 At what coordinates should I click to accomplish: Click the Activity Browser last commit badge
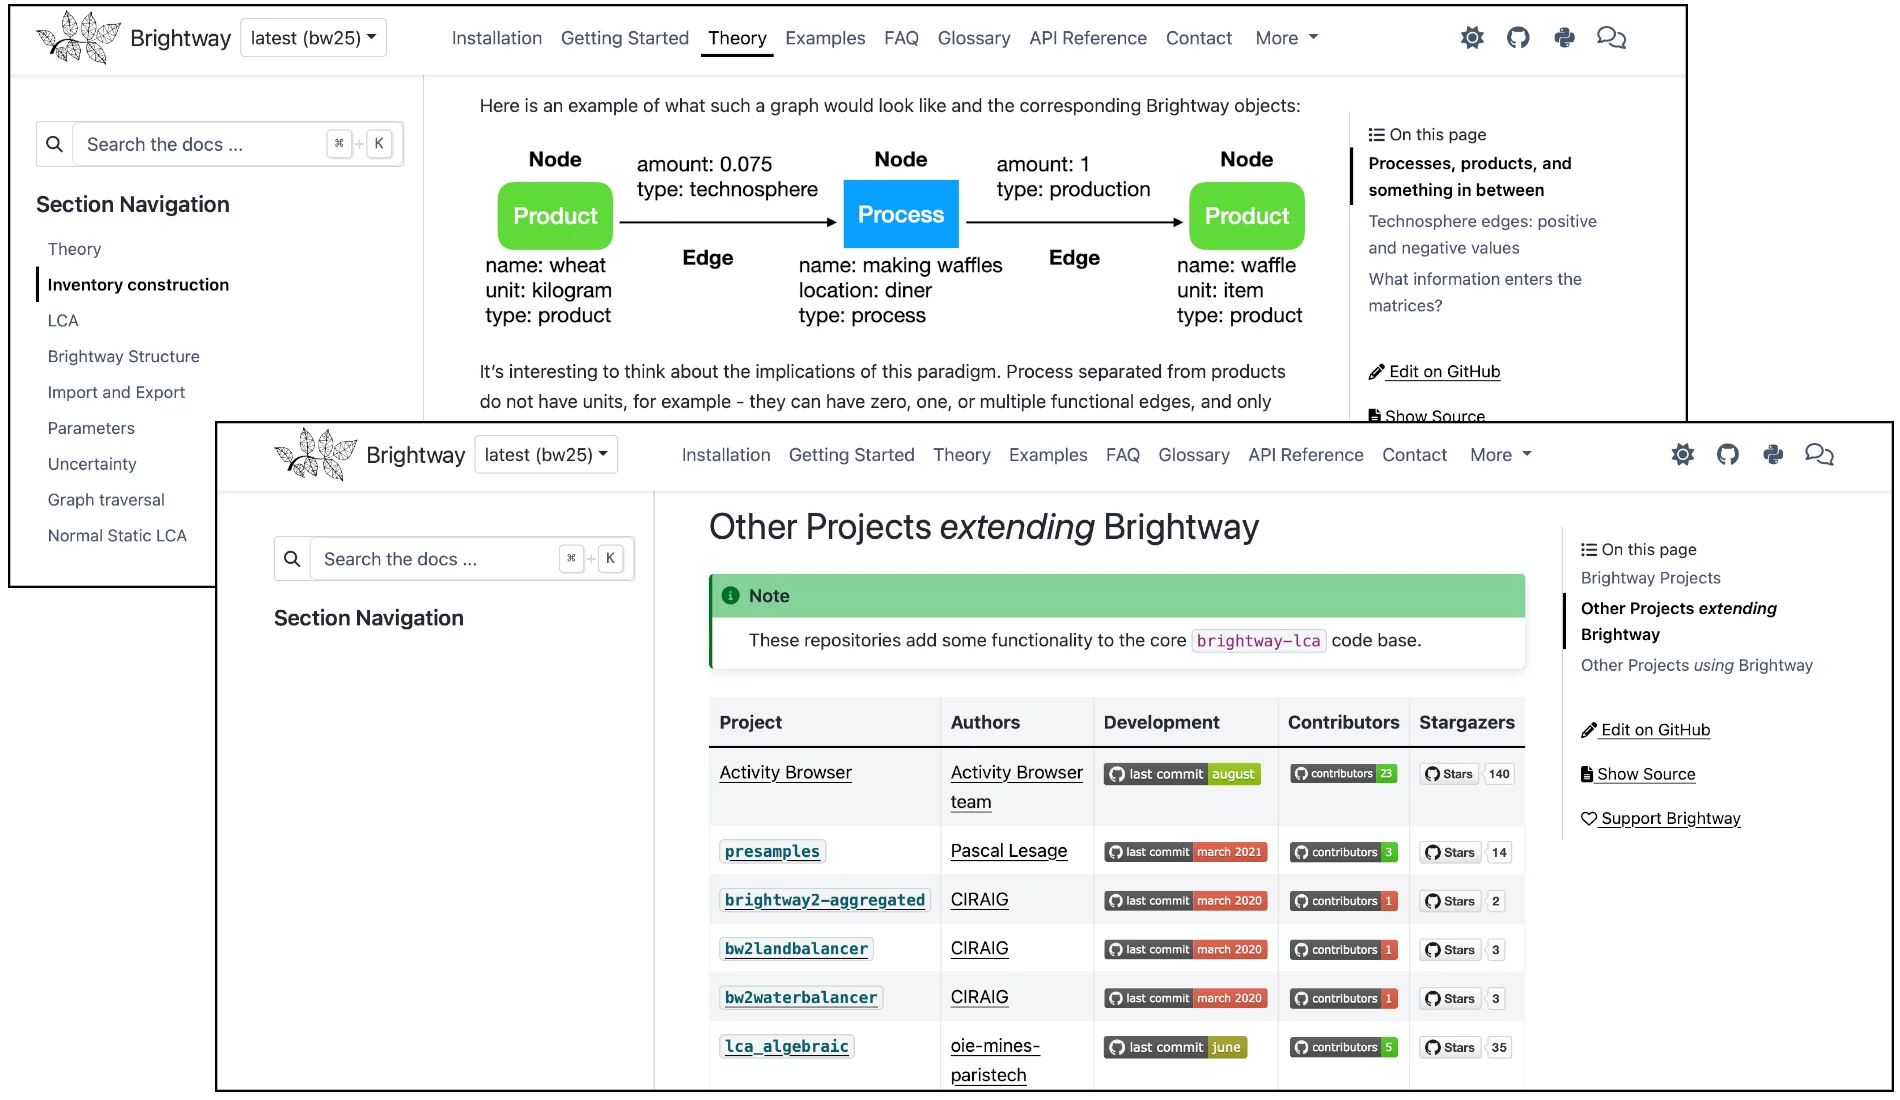pyautogui.click(x=1182, y=774)
